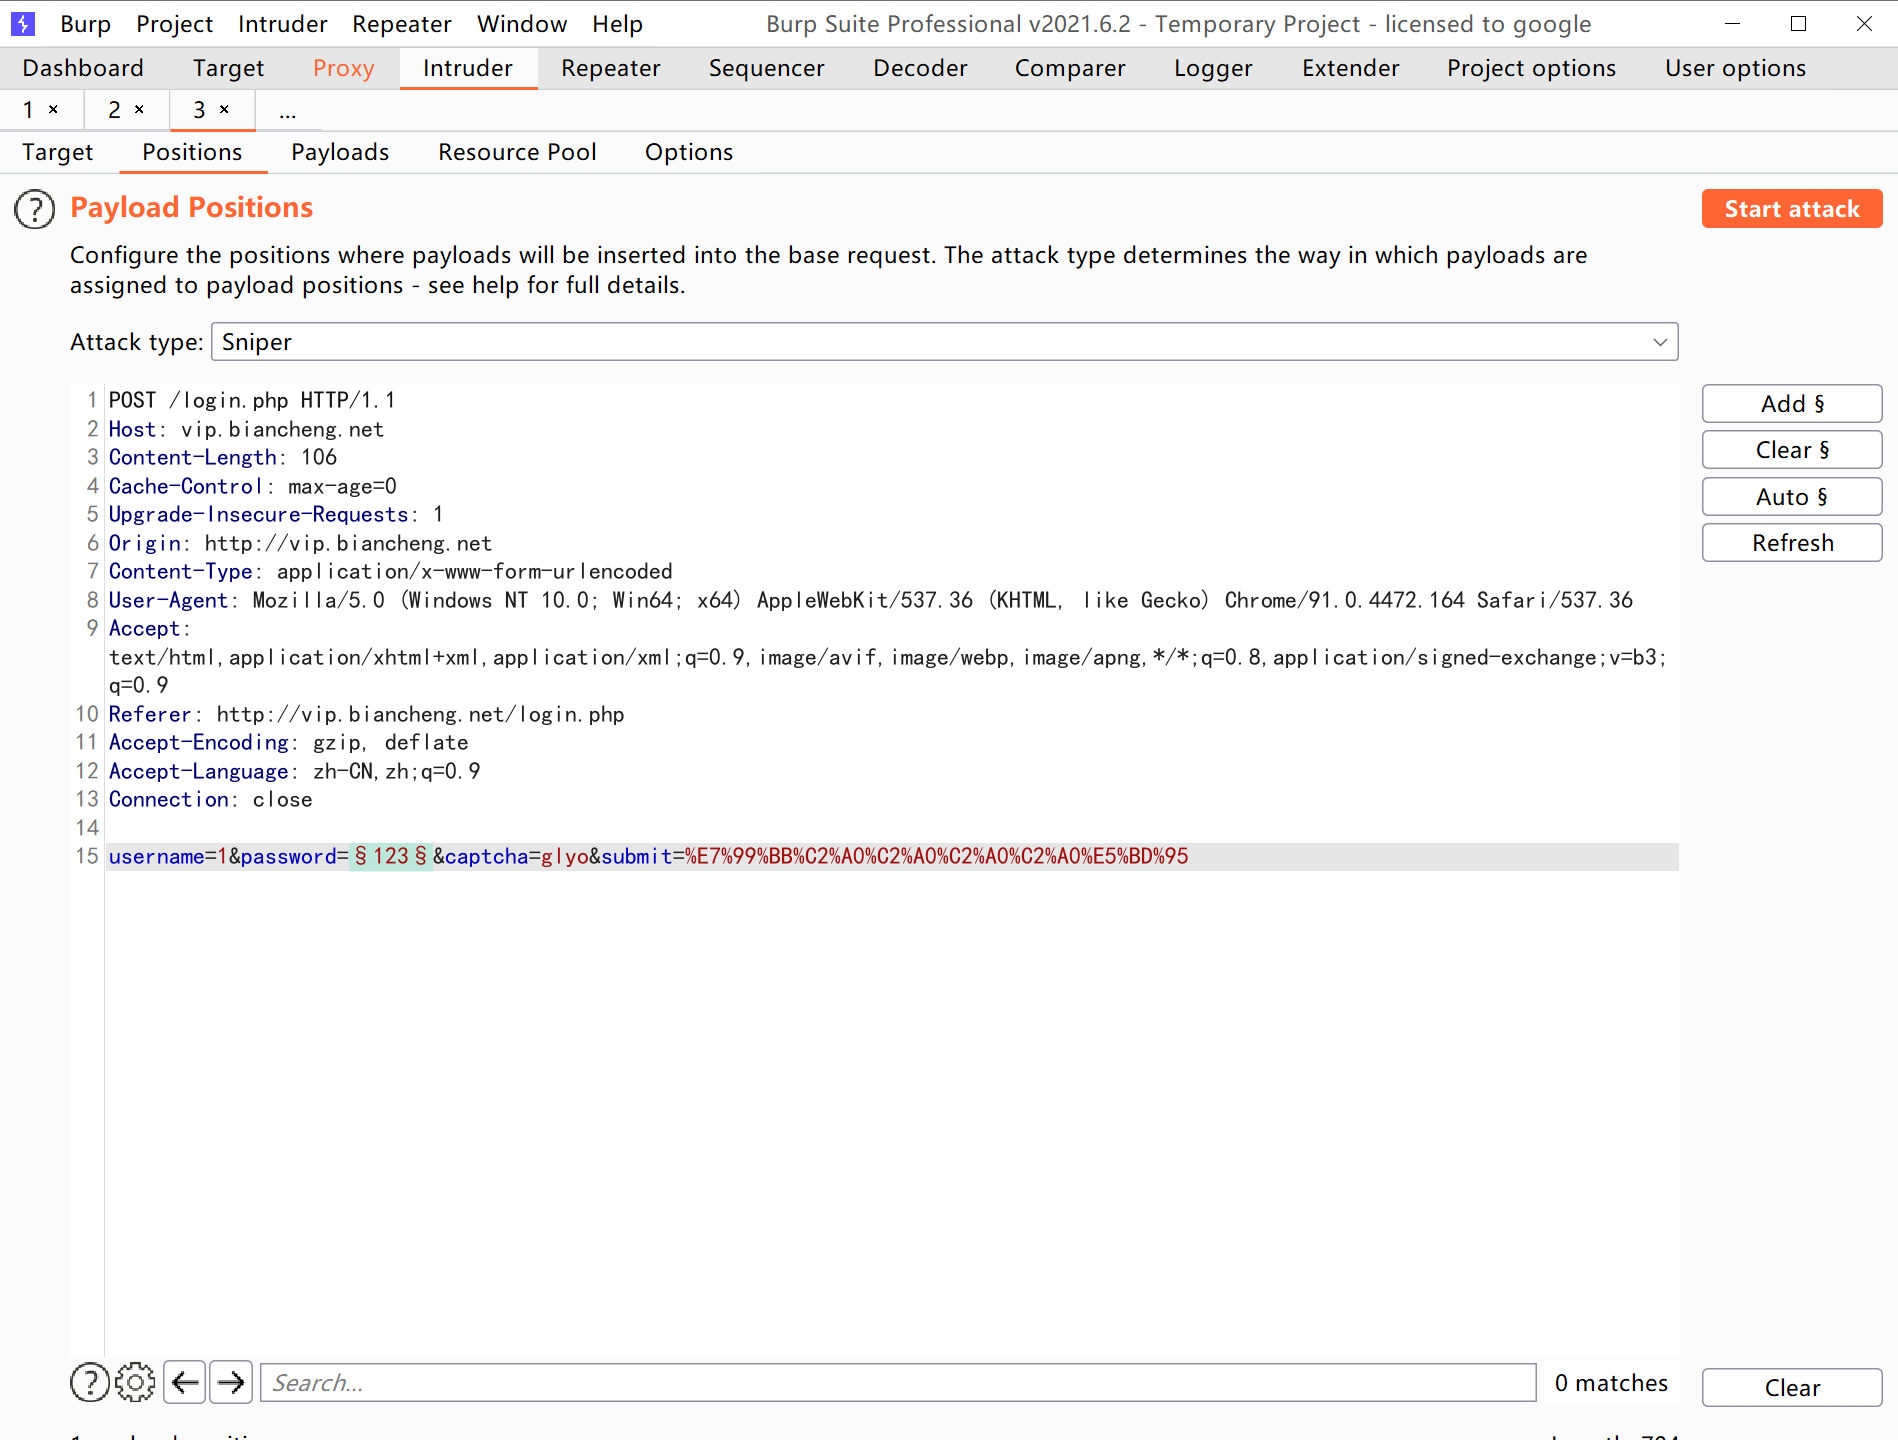Select Intruder attack tab 2
The height and width of the screenshot is (1440, 1898).
point(114,110)
